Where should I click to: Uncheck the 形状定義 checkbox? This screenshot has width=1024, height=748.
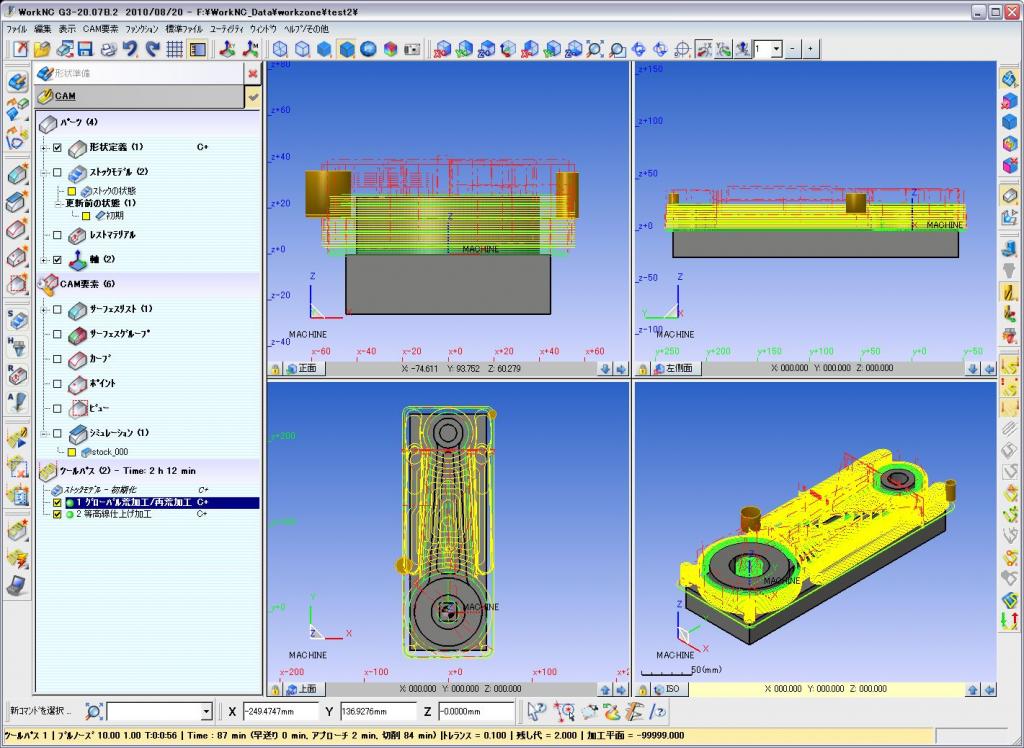(x=57, y=147)
